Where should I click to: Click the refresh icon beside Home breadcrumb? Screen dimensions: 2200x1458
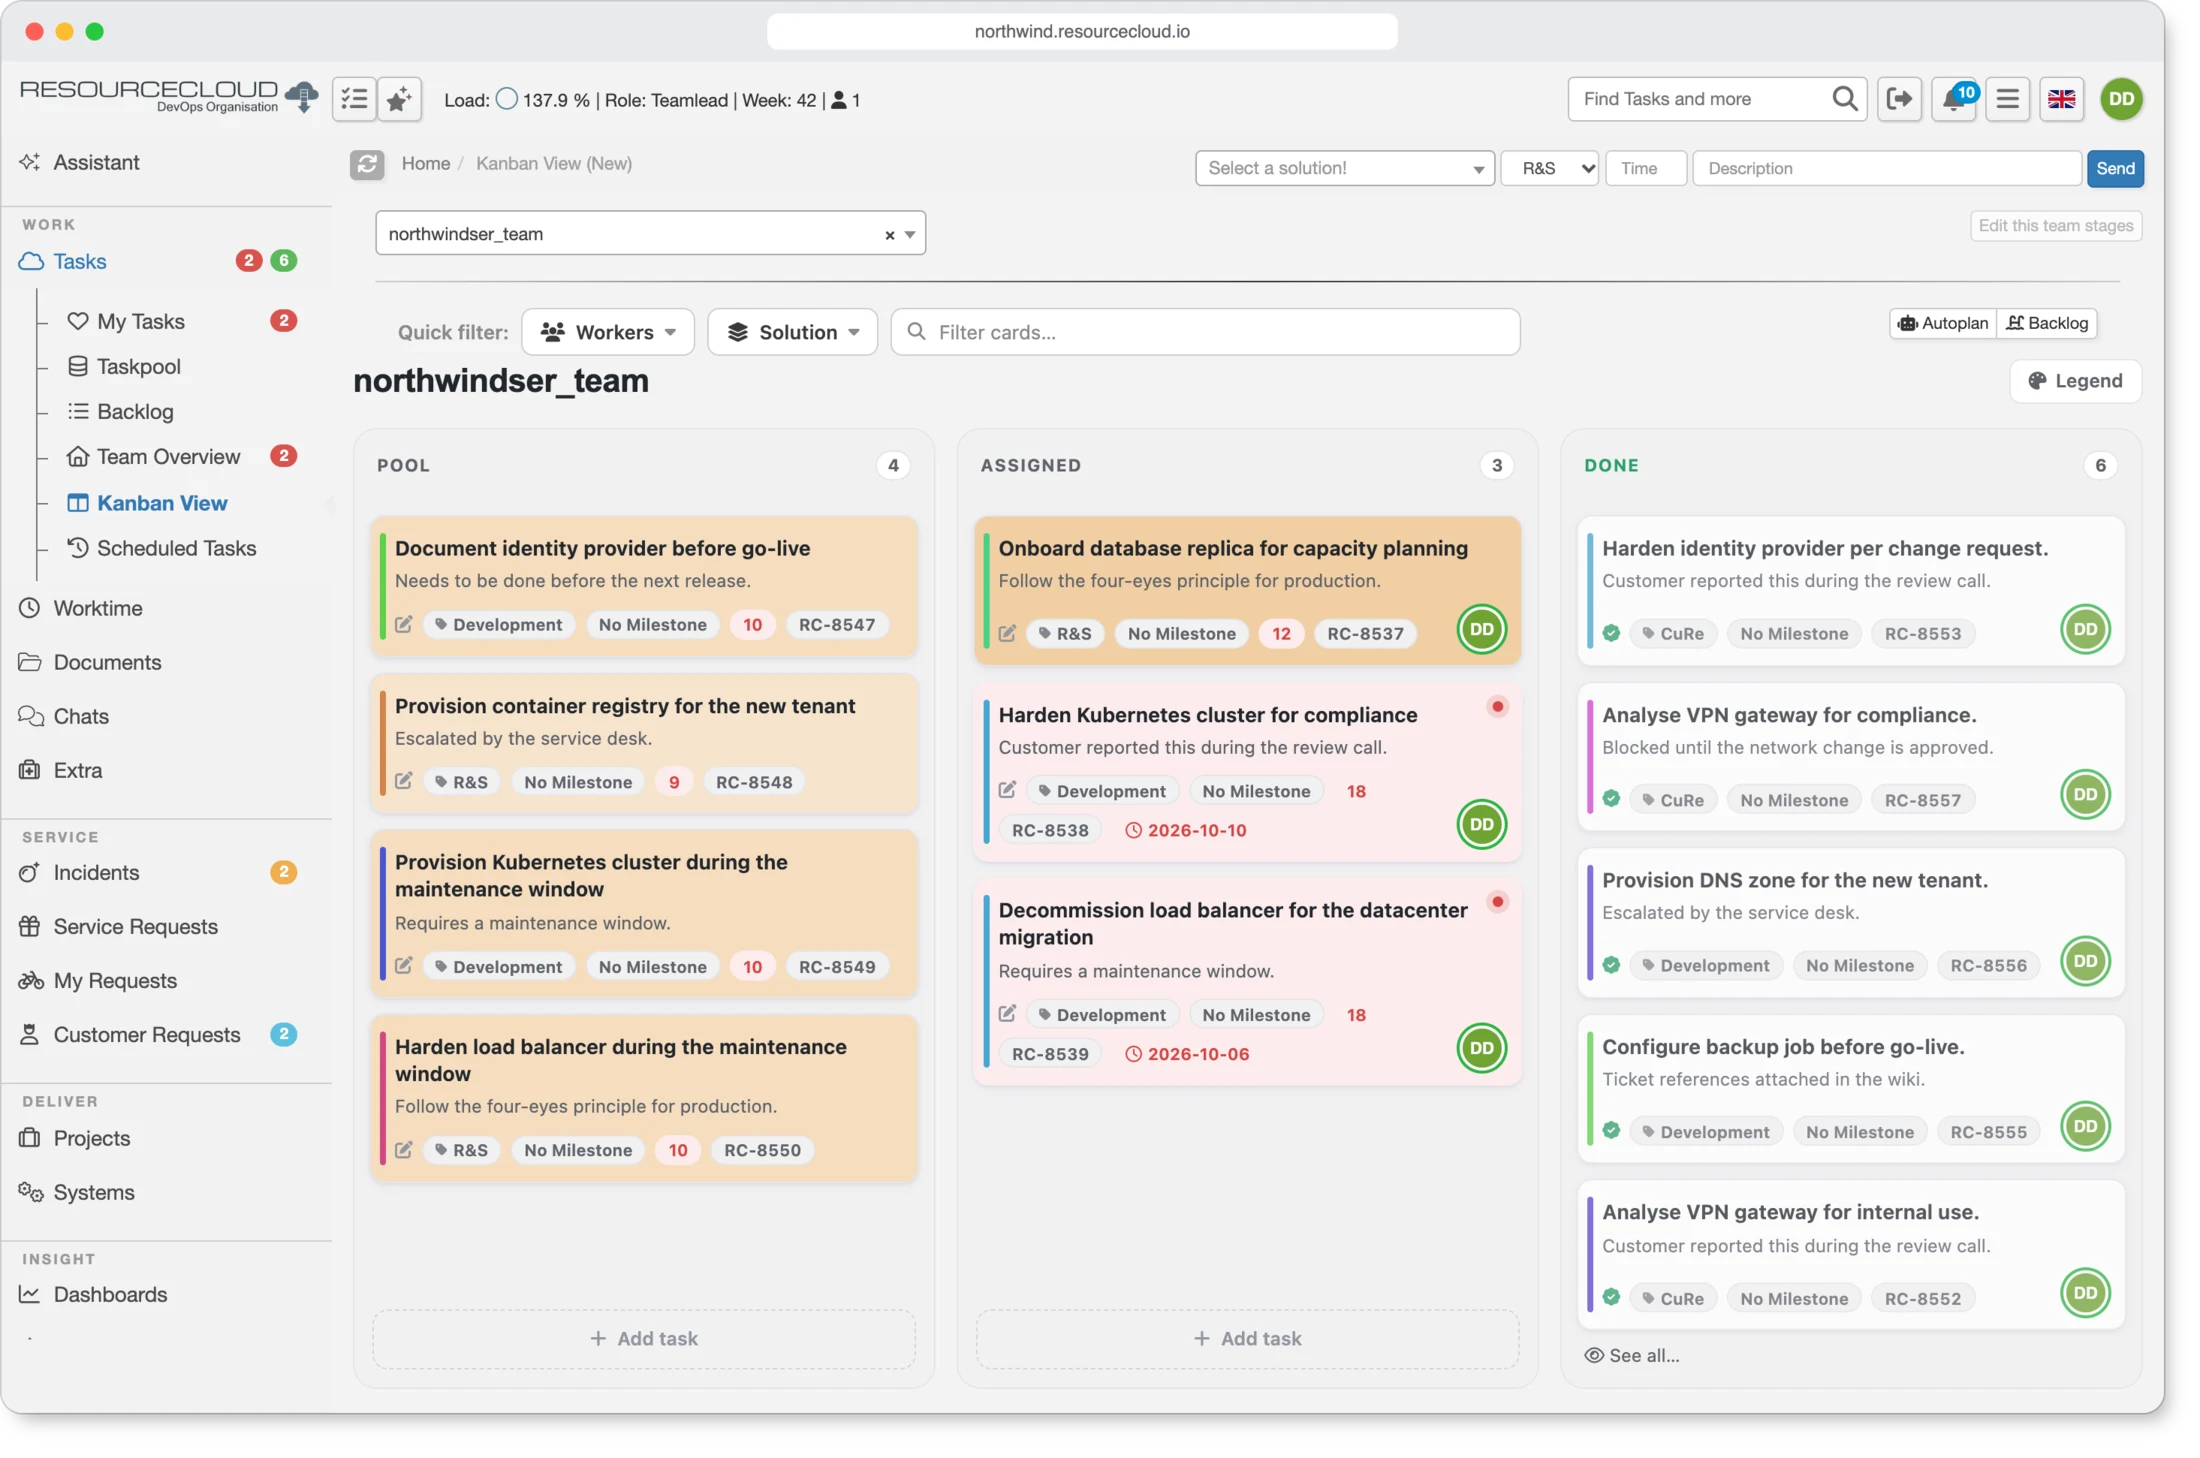pyautogui.click(x=367, y=164)
